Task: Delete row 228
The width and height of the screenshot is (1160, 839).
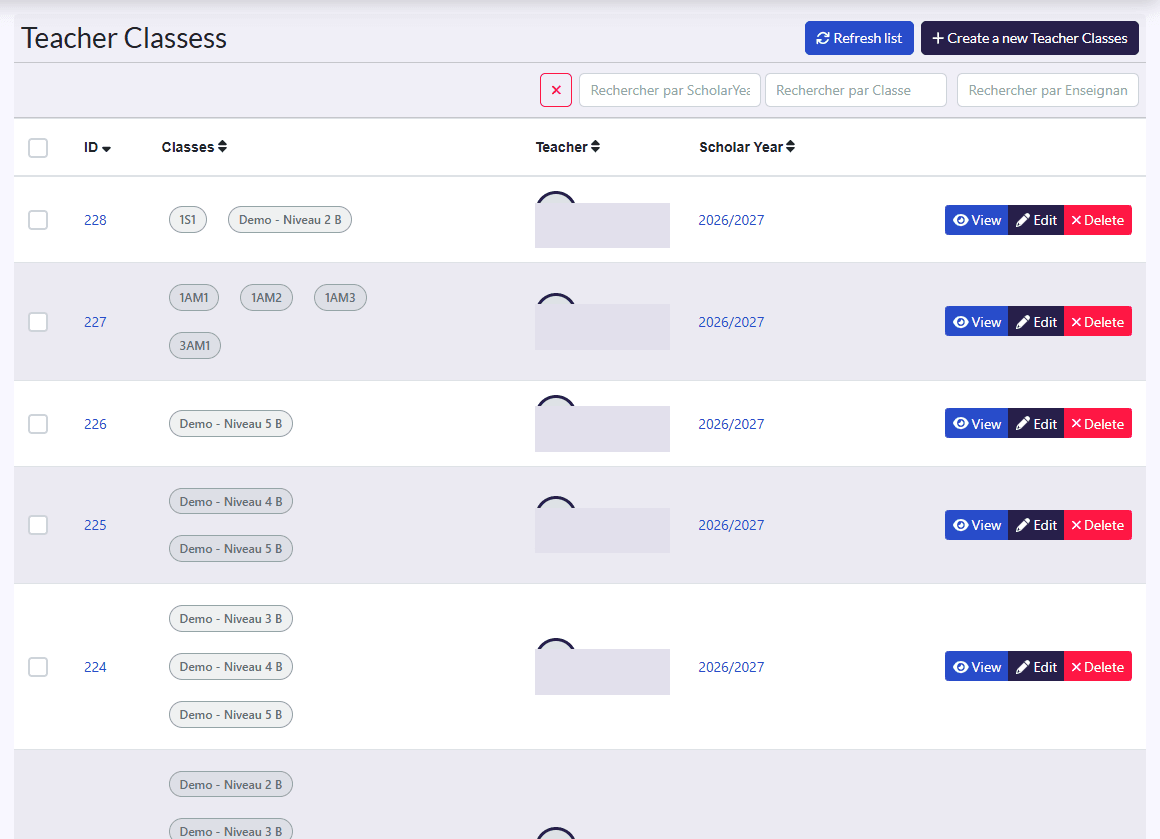Action: (x=1098, y=220)
